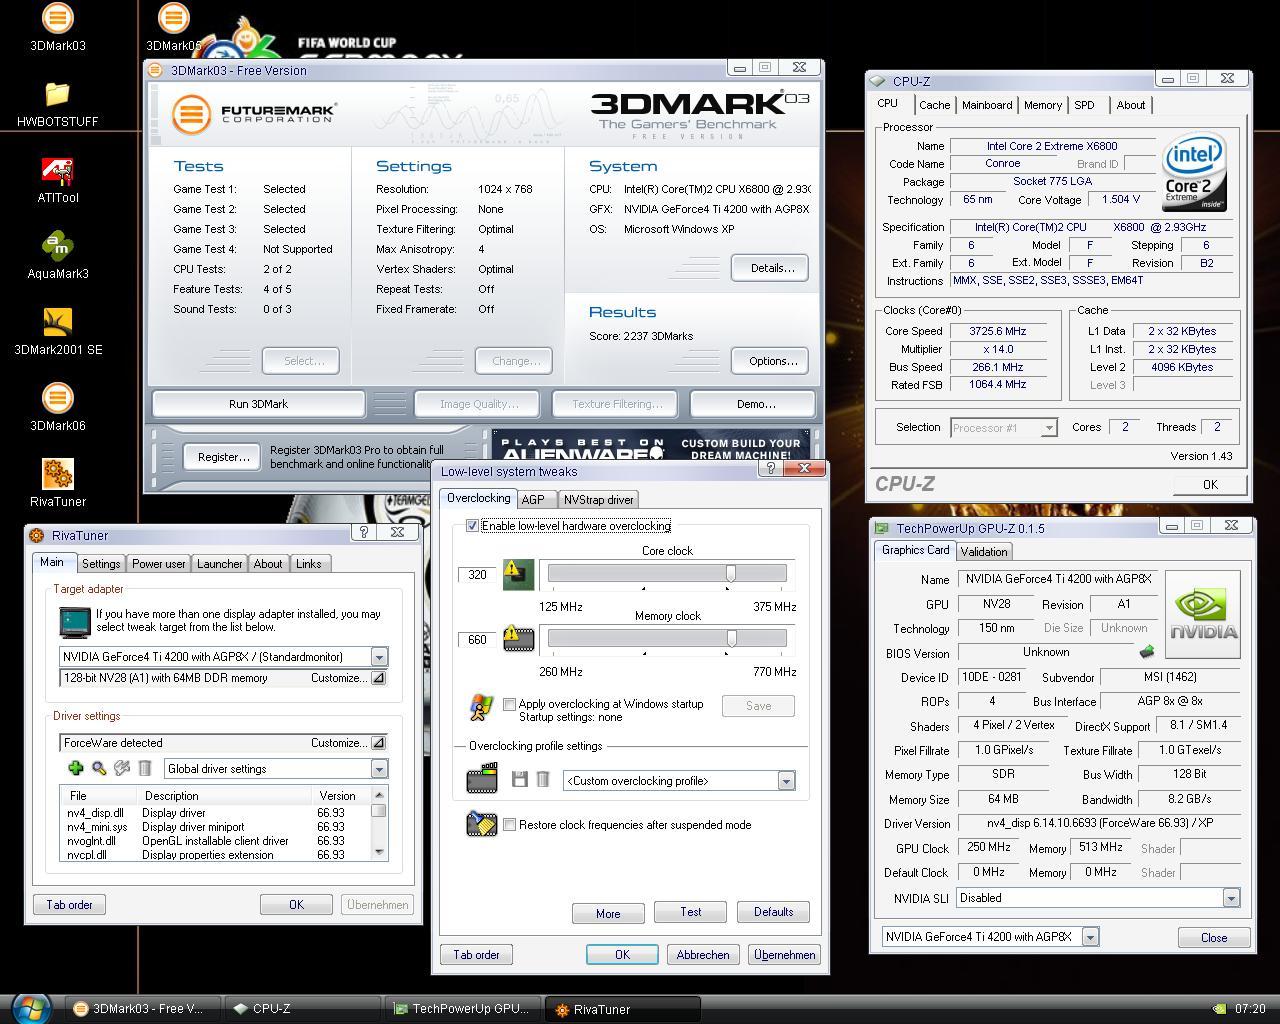Image resolution: width=1280 pixels, height=1024 pixels.
Task: Click the overclocking profile clapperboard icon
Action: [482, 778]
